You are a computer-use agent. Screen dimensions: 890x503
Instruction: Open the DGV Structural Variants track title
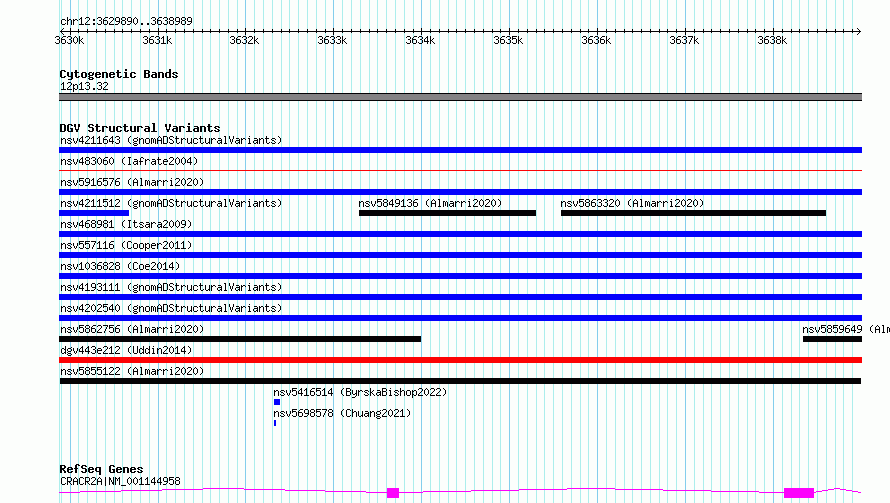pyautogui.click(x=140, y=128)
